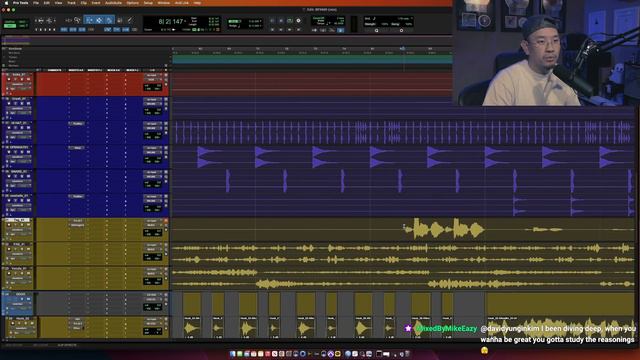Click the MIDI zoom button
The height and width of the screenshot is (360, 640).
coord(49,20)
